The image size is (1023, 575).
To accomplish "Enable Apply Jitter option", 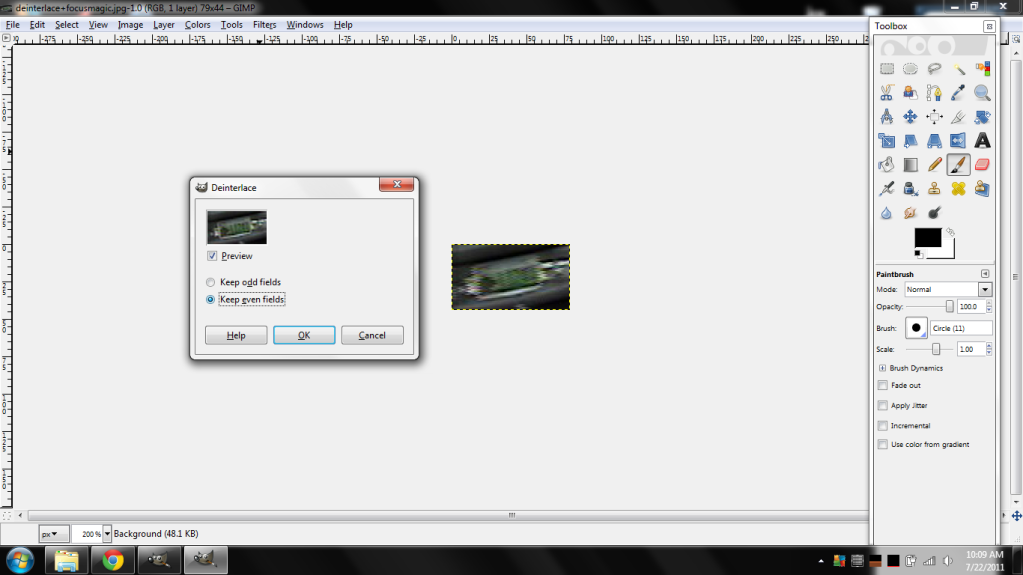I will [882, 405].
